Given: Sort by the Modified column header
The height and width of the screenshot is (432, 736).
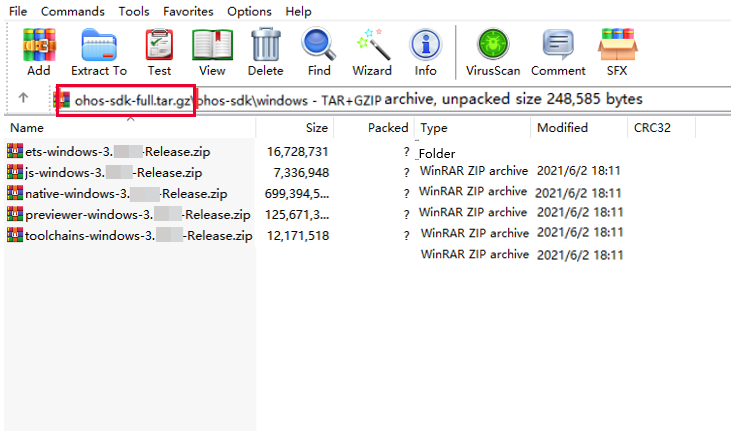Looking at the screenshot, I should point(562,128).
